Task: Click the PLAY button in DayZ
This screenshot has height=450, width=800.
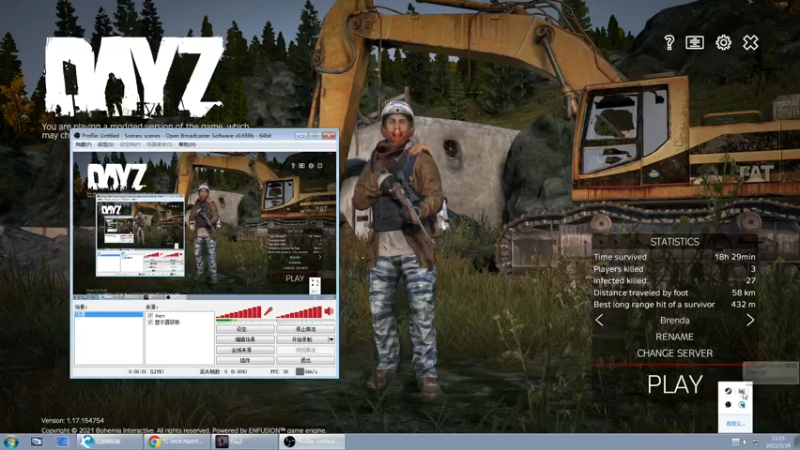Action: point(675,385)
